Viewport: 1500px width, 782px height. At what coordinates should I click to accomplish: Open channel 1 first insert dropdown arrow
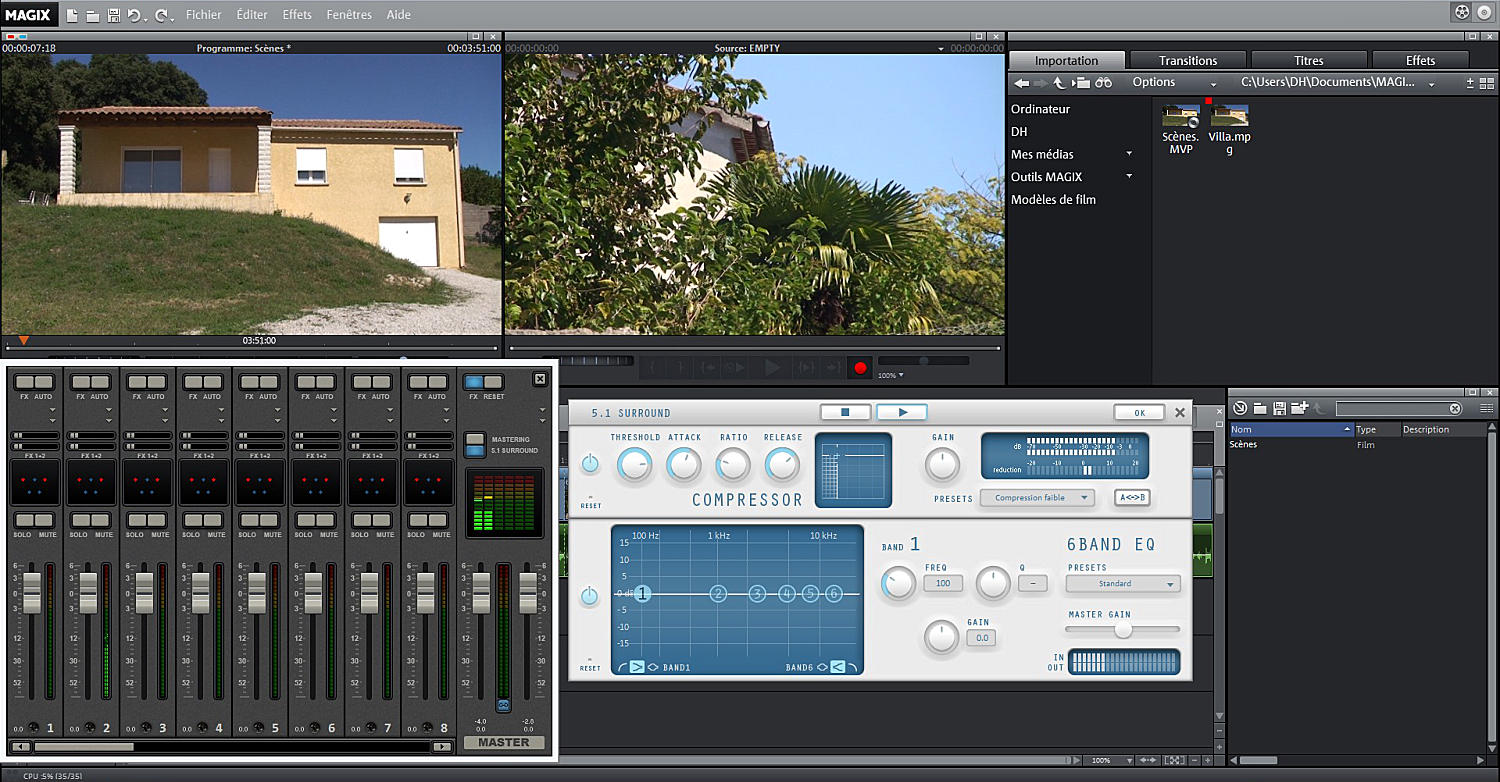tap(52, 408)
